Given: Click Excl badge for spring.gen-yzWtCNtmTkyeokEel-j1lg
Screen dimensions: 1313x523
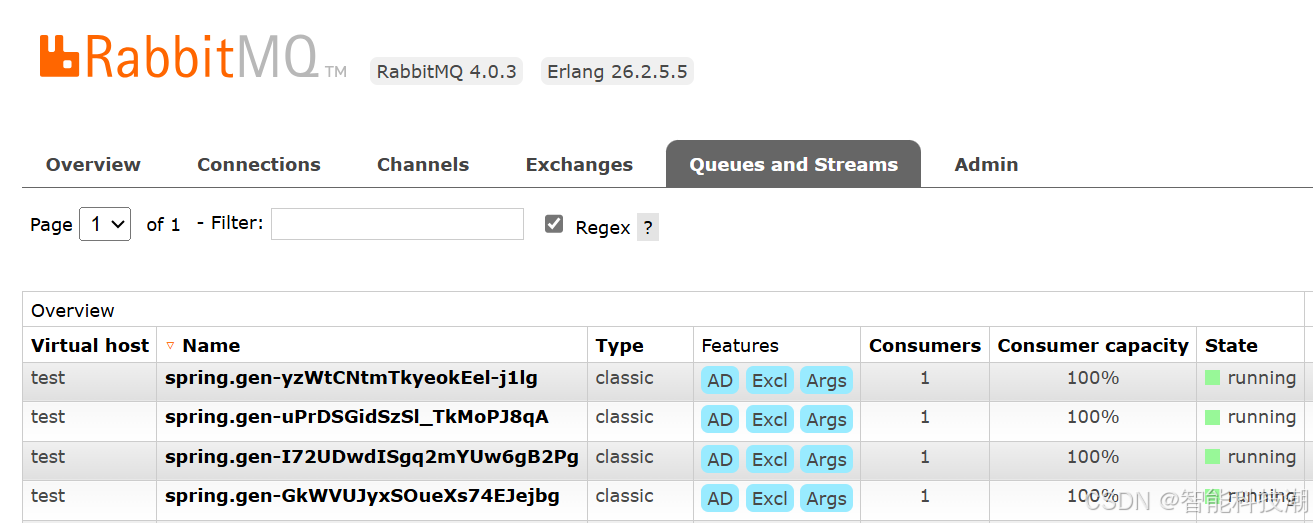Looking at the screenshot, I should click(770, 380).
